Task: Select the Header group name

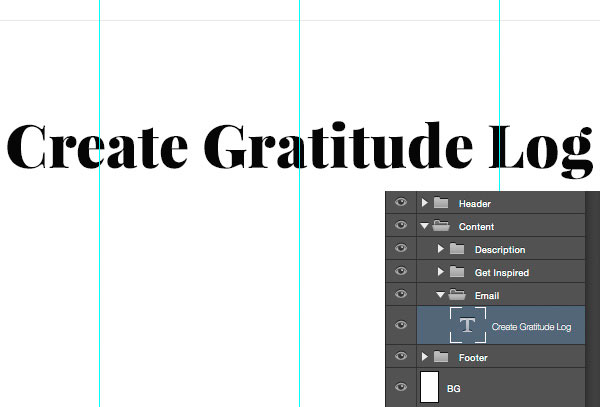Action: (475, 204)
